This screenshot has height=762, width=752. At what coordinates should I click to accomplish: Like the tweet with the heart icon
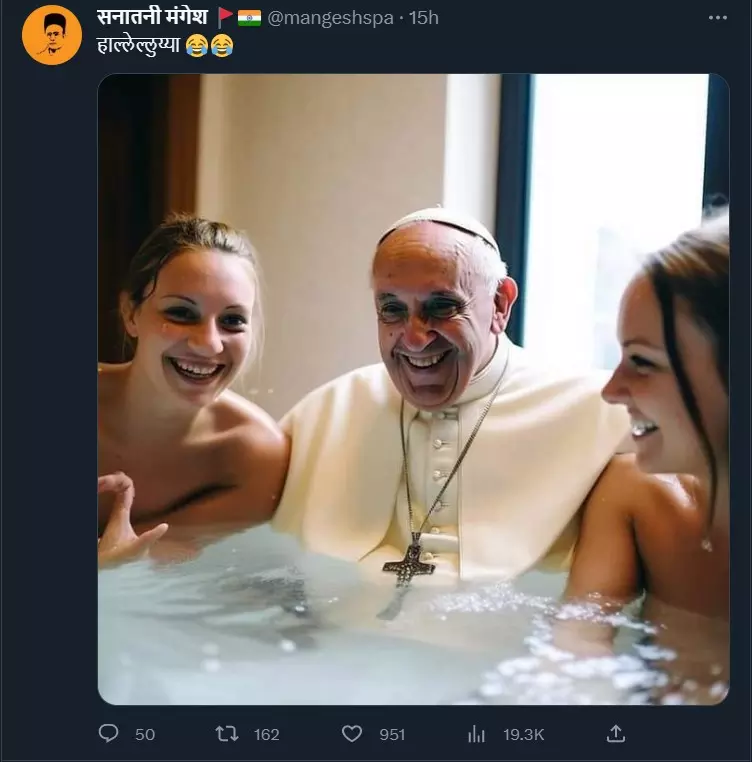point(352,734)
